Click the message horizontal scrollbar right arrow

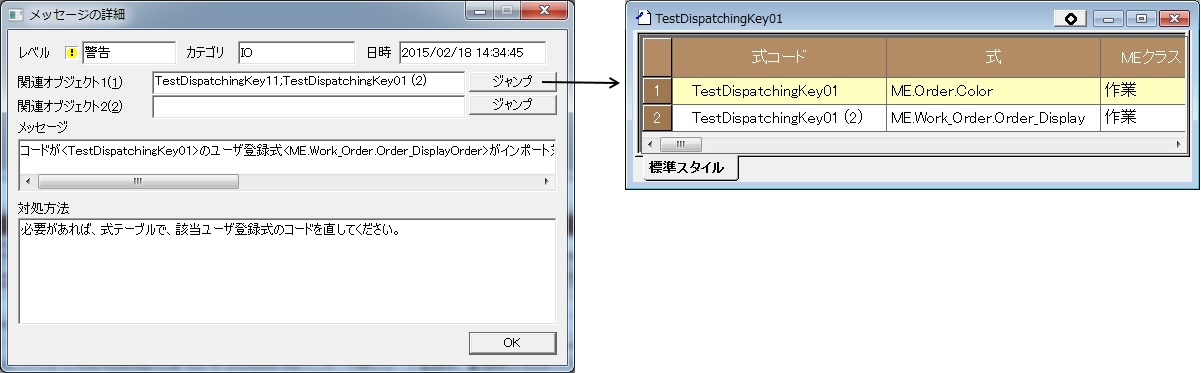(546, 182)
